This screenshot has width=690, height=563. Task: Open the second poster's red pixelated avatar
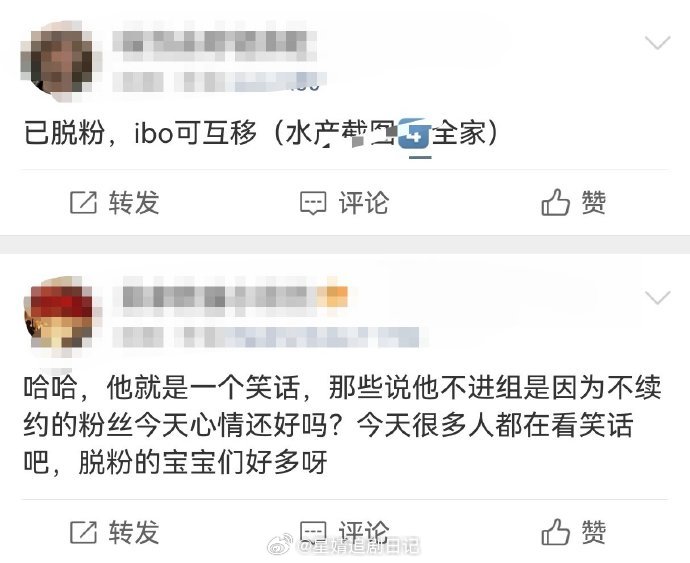pos(59,313)
